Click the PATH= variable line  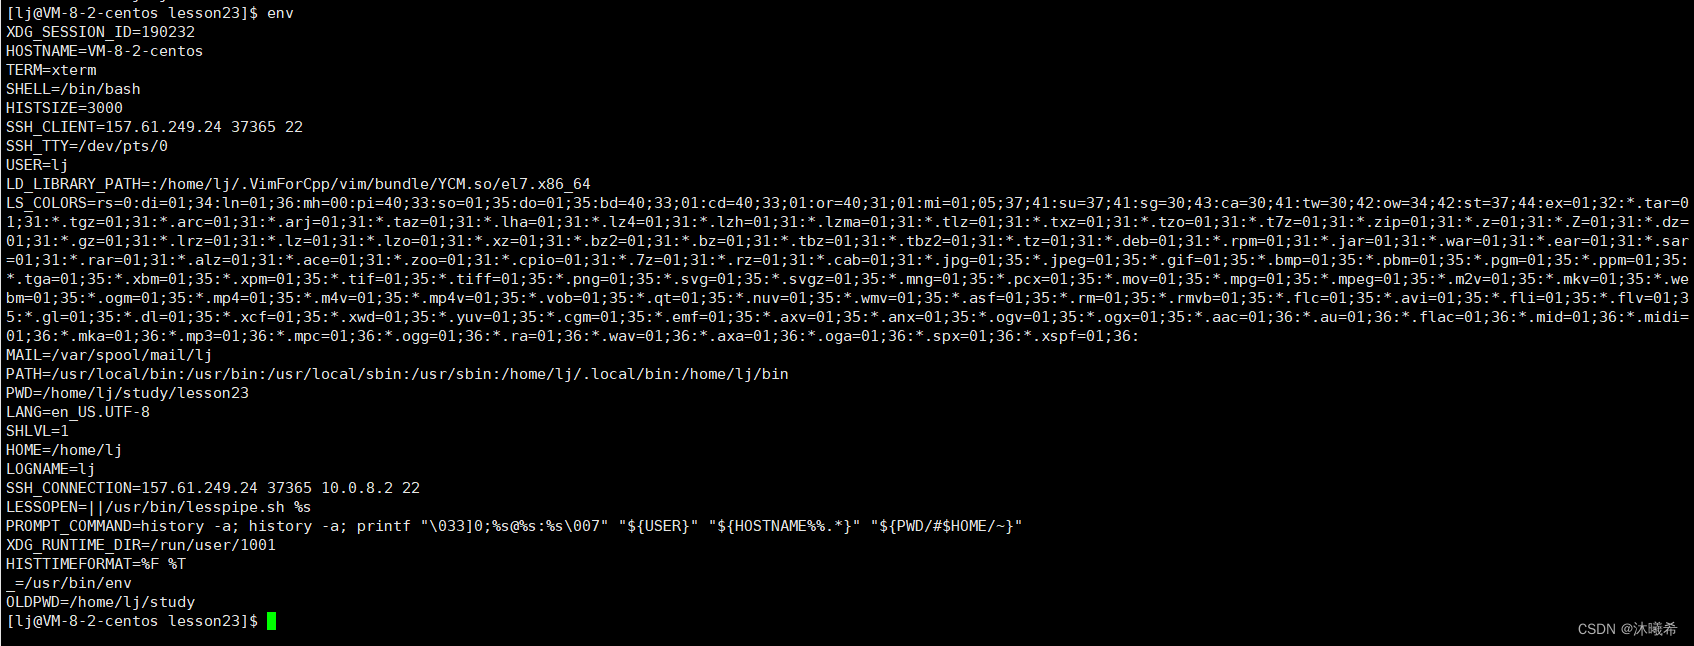click(x=397, y=374)
